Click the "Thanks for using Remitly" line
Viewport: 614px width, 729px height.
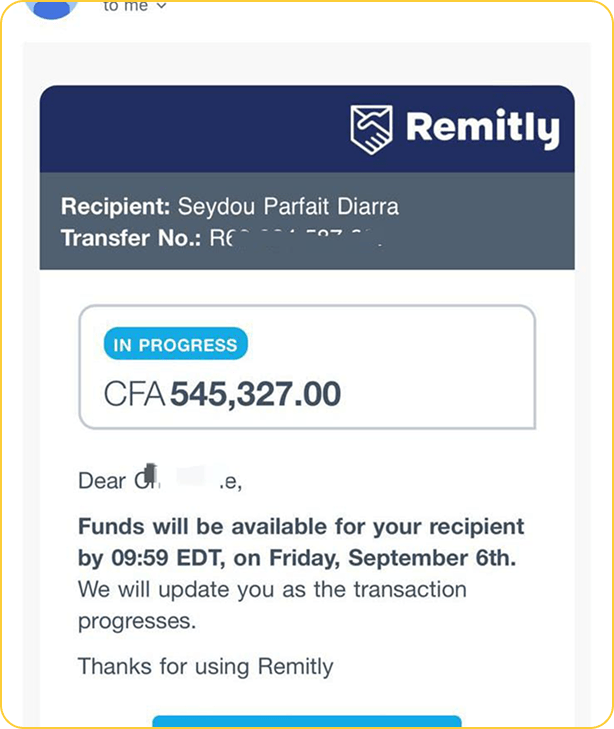205,666
